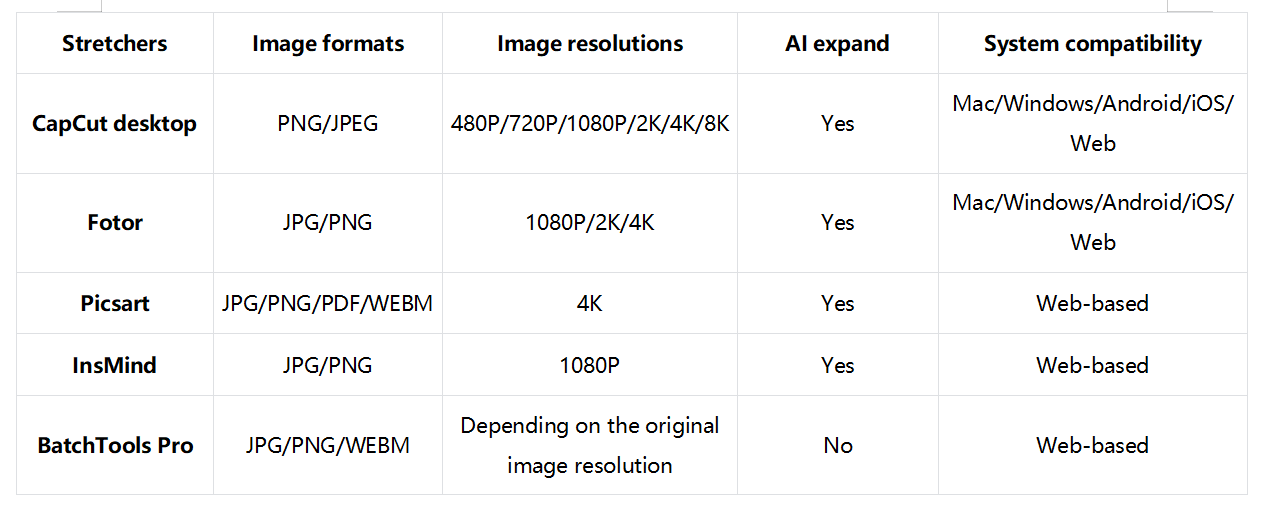Click the CapCut desktop row label
The image size is (1268, 506).
tap(114, 124)
